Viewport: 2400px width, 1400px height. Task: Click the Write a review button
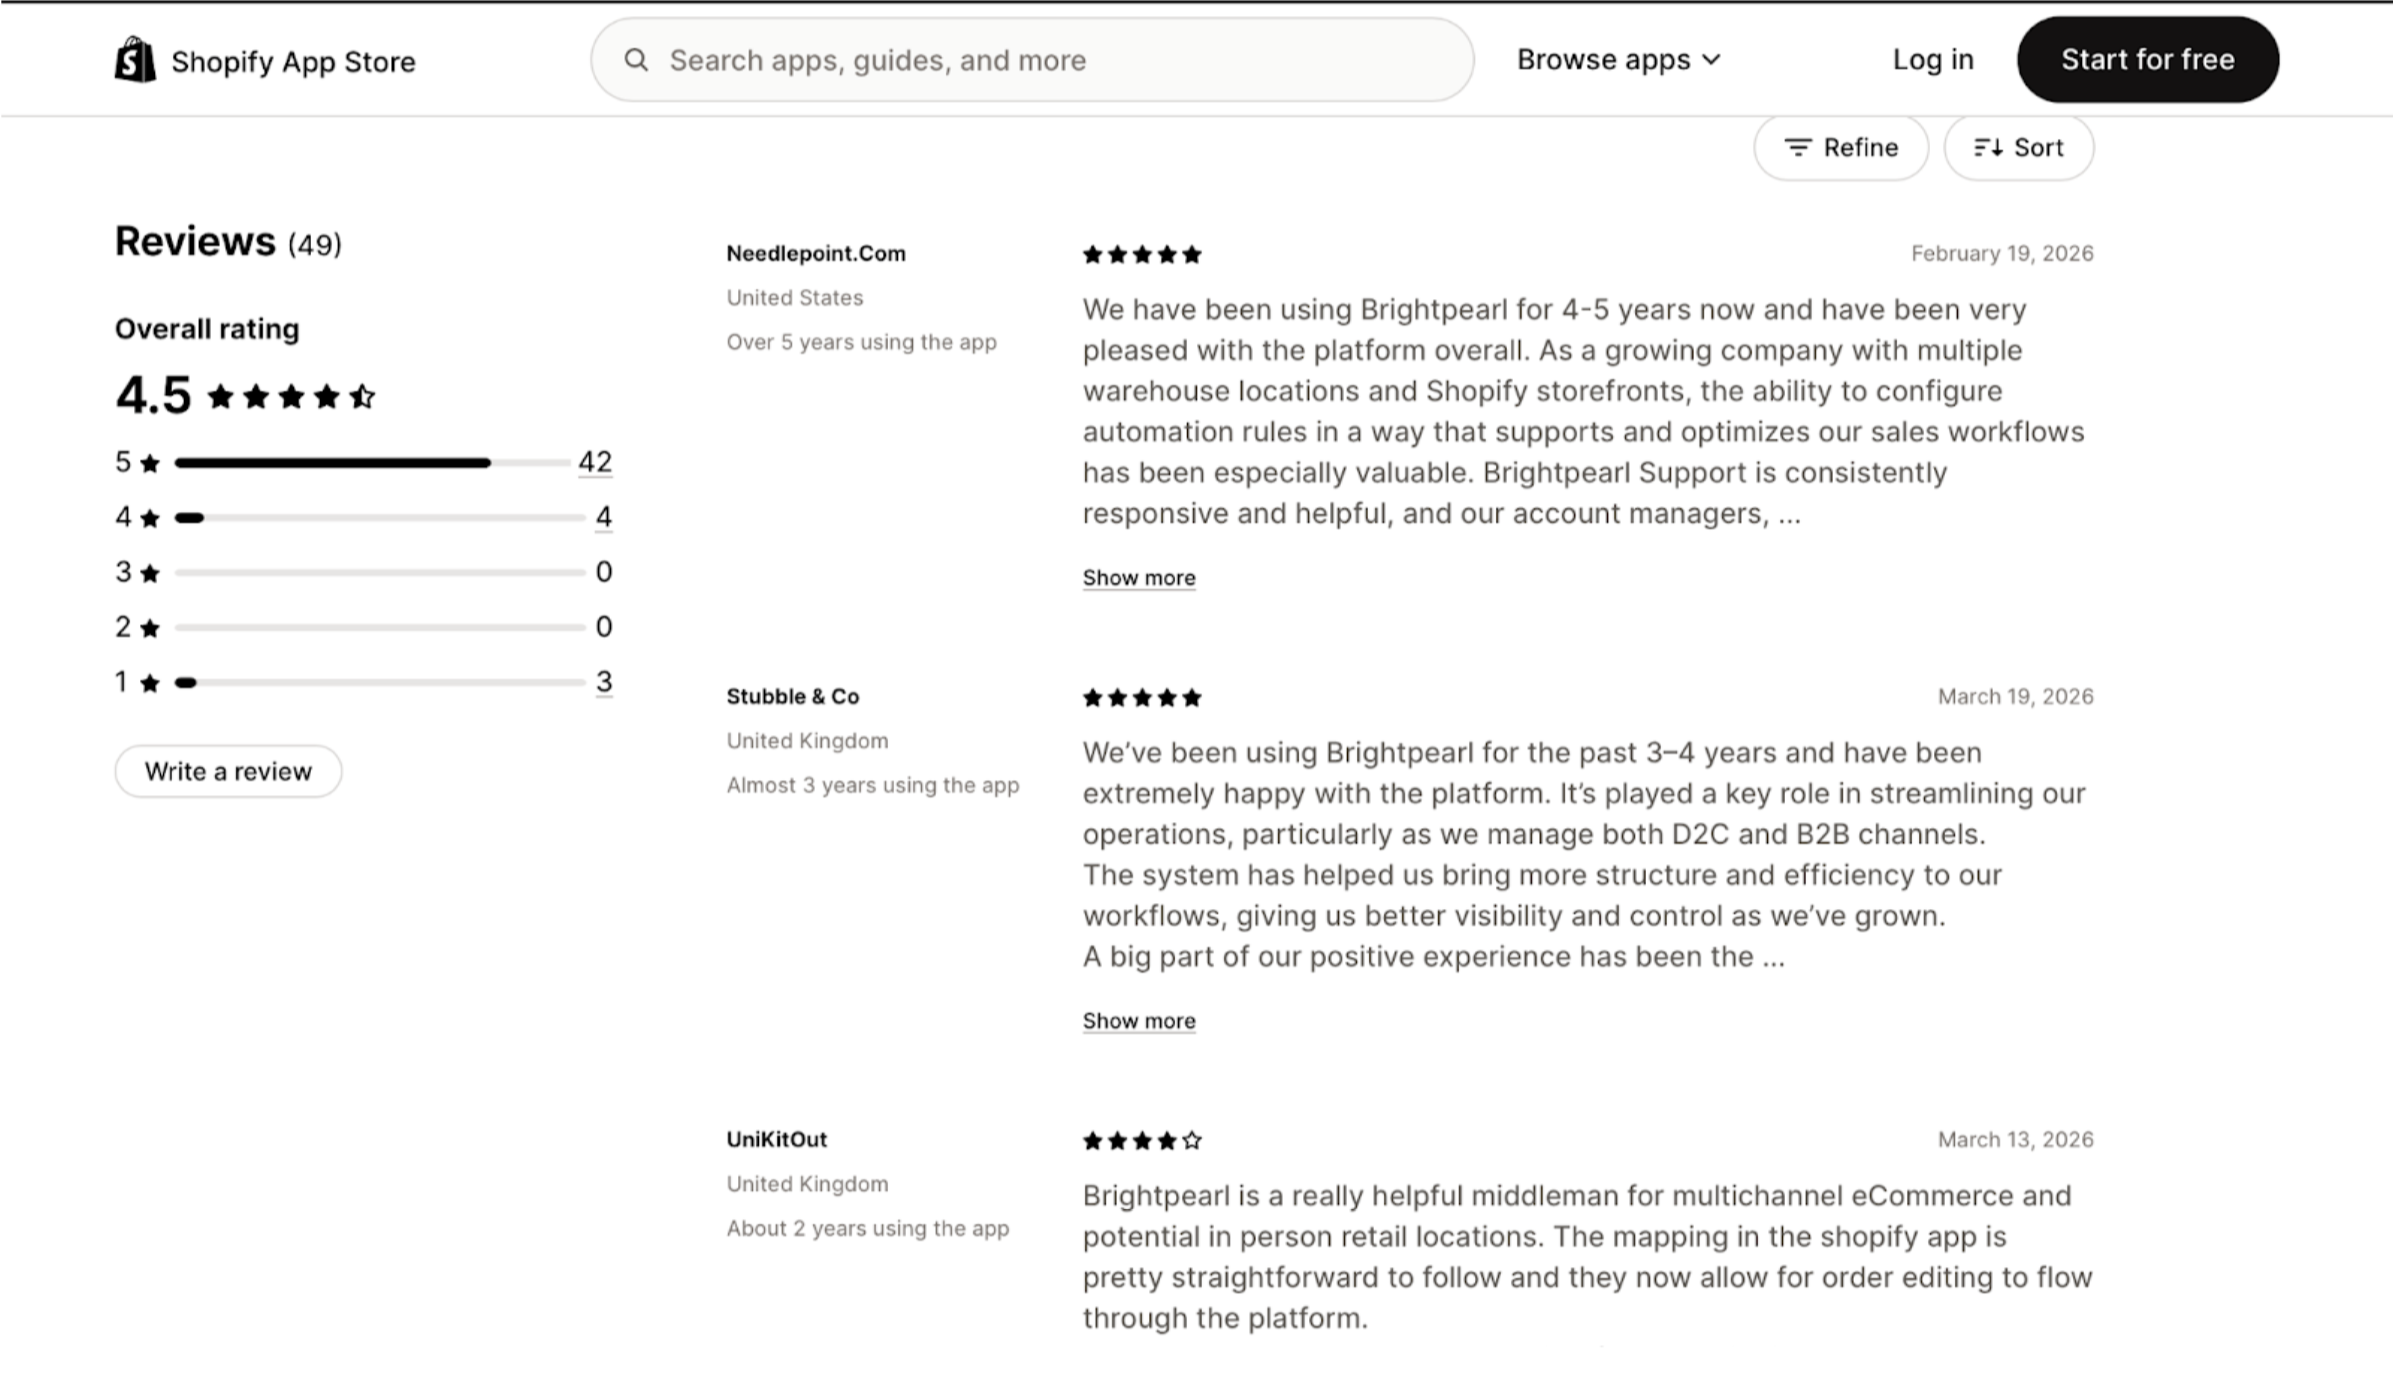click(228, 771)
